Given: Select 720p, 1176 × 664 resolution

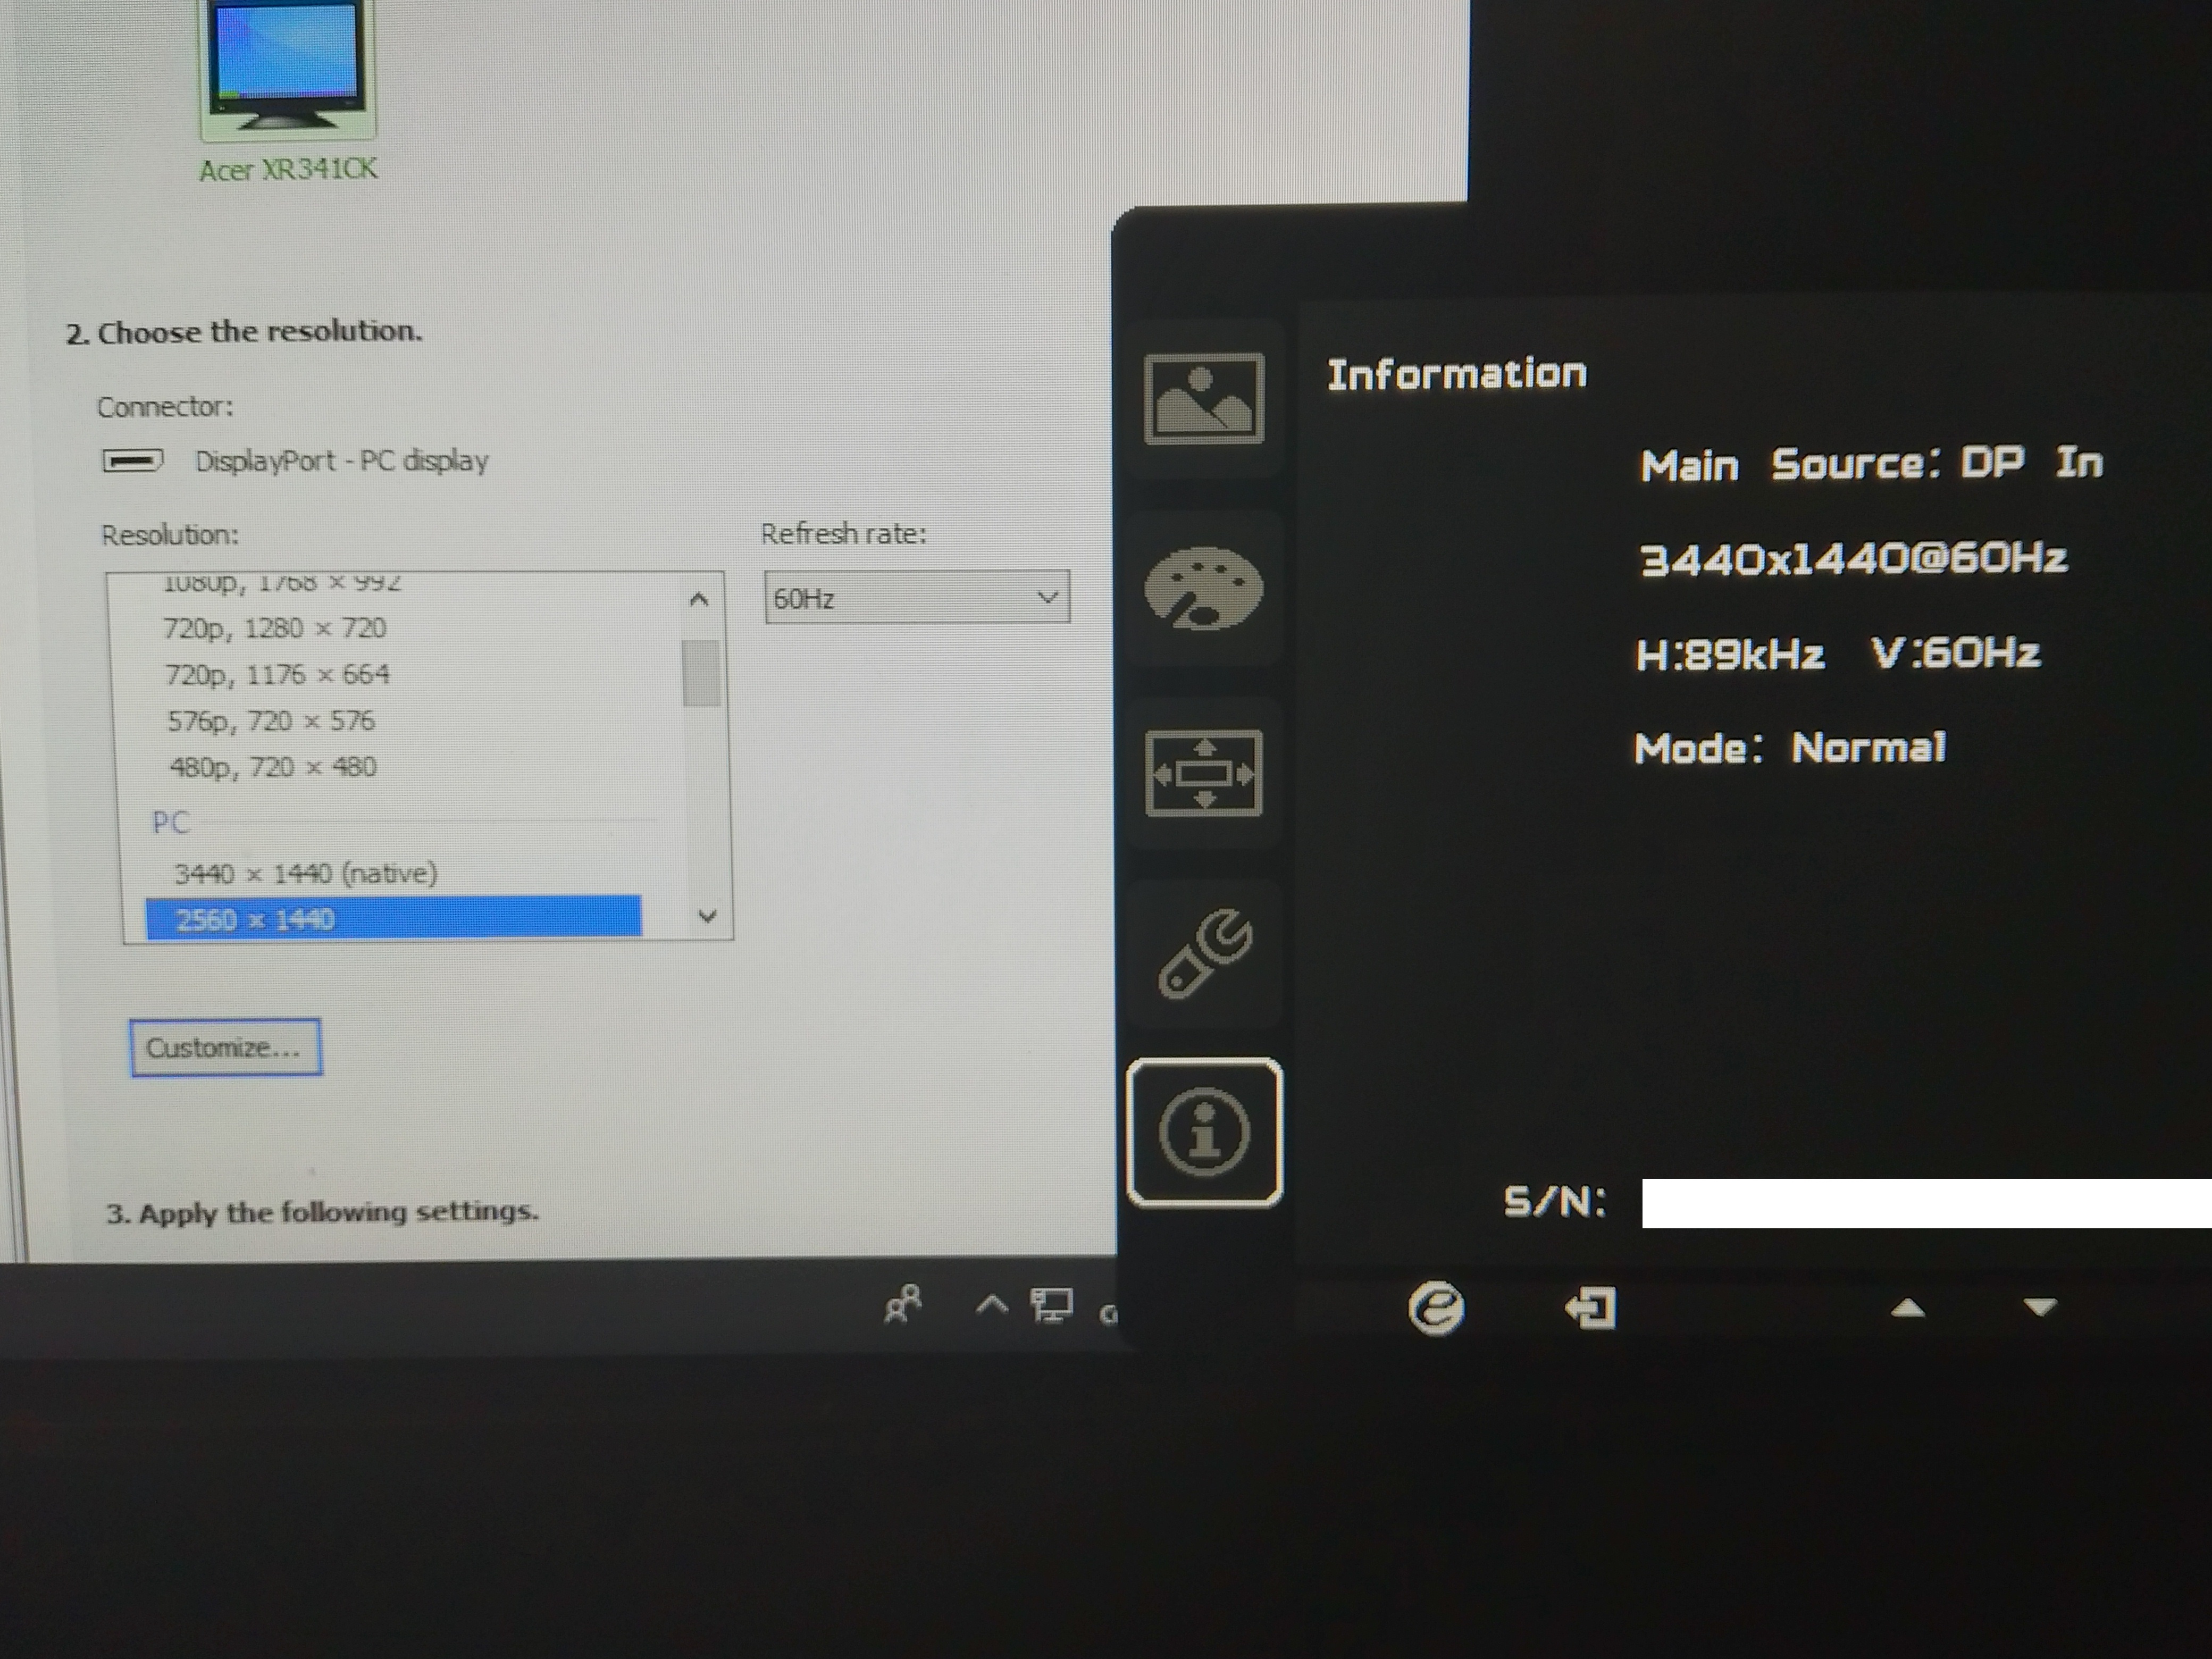Looking at the screenshot, I should point(278,675).
